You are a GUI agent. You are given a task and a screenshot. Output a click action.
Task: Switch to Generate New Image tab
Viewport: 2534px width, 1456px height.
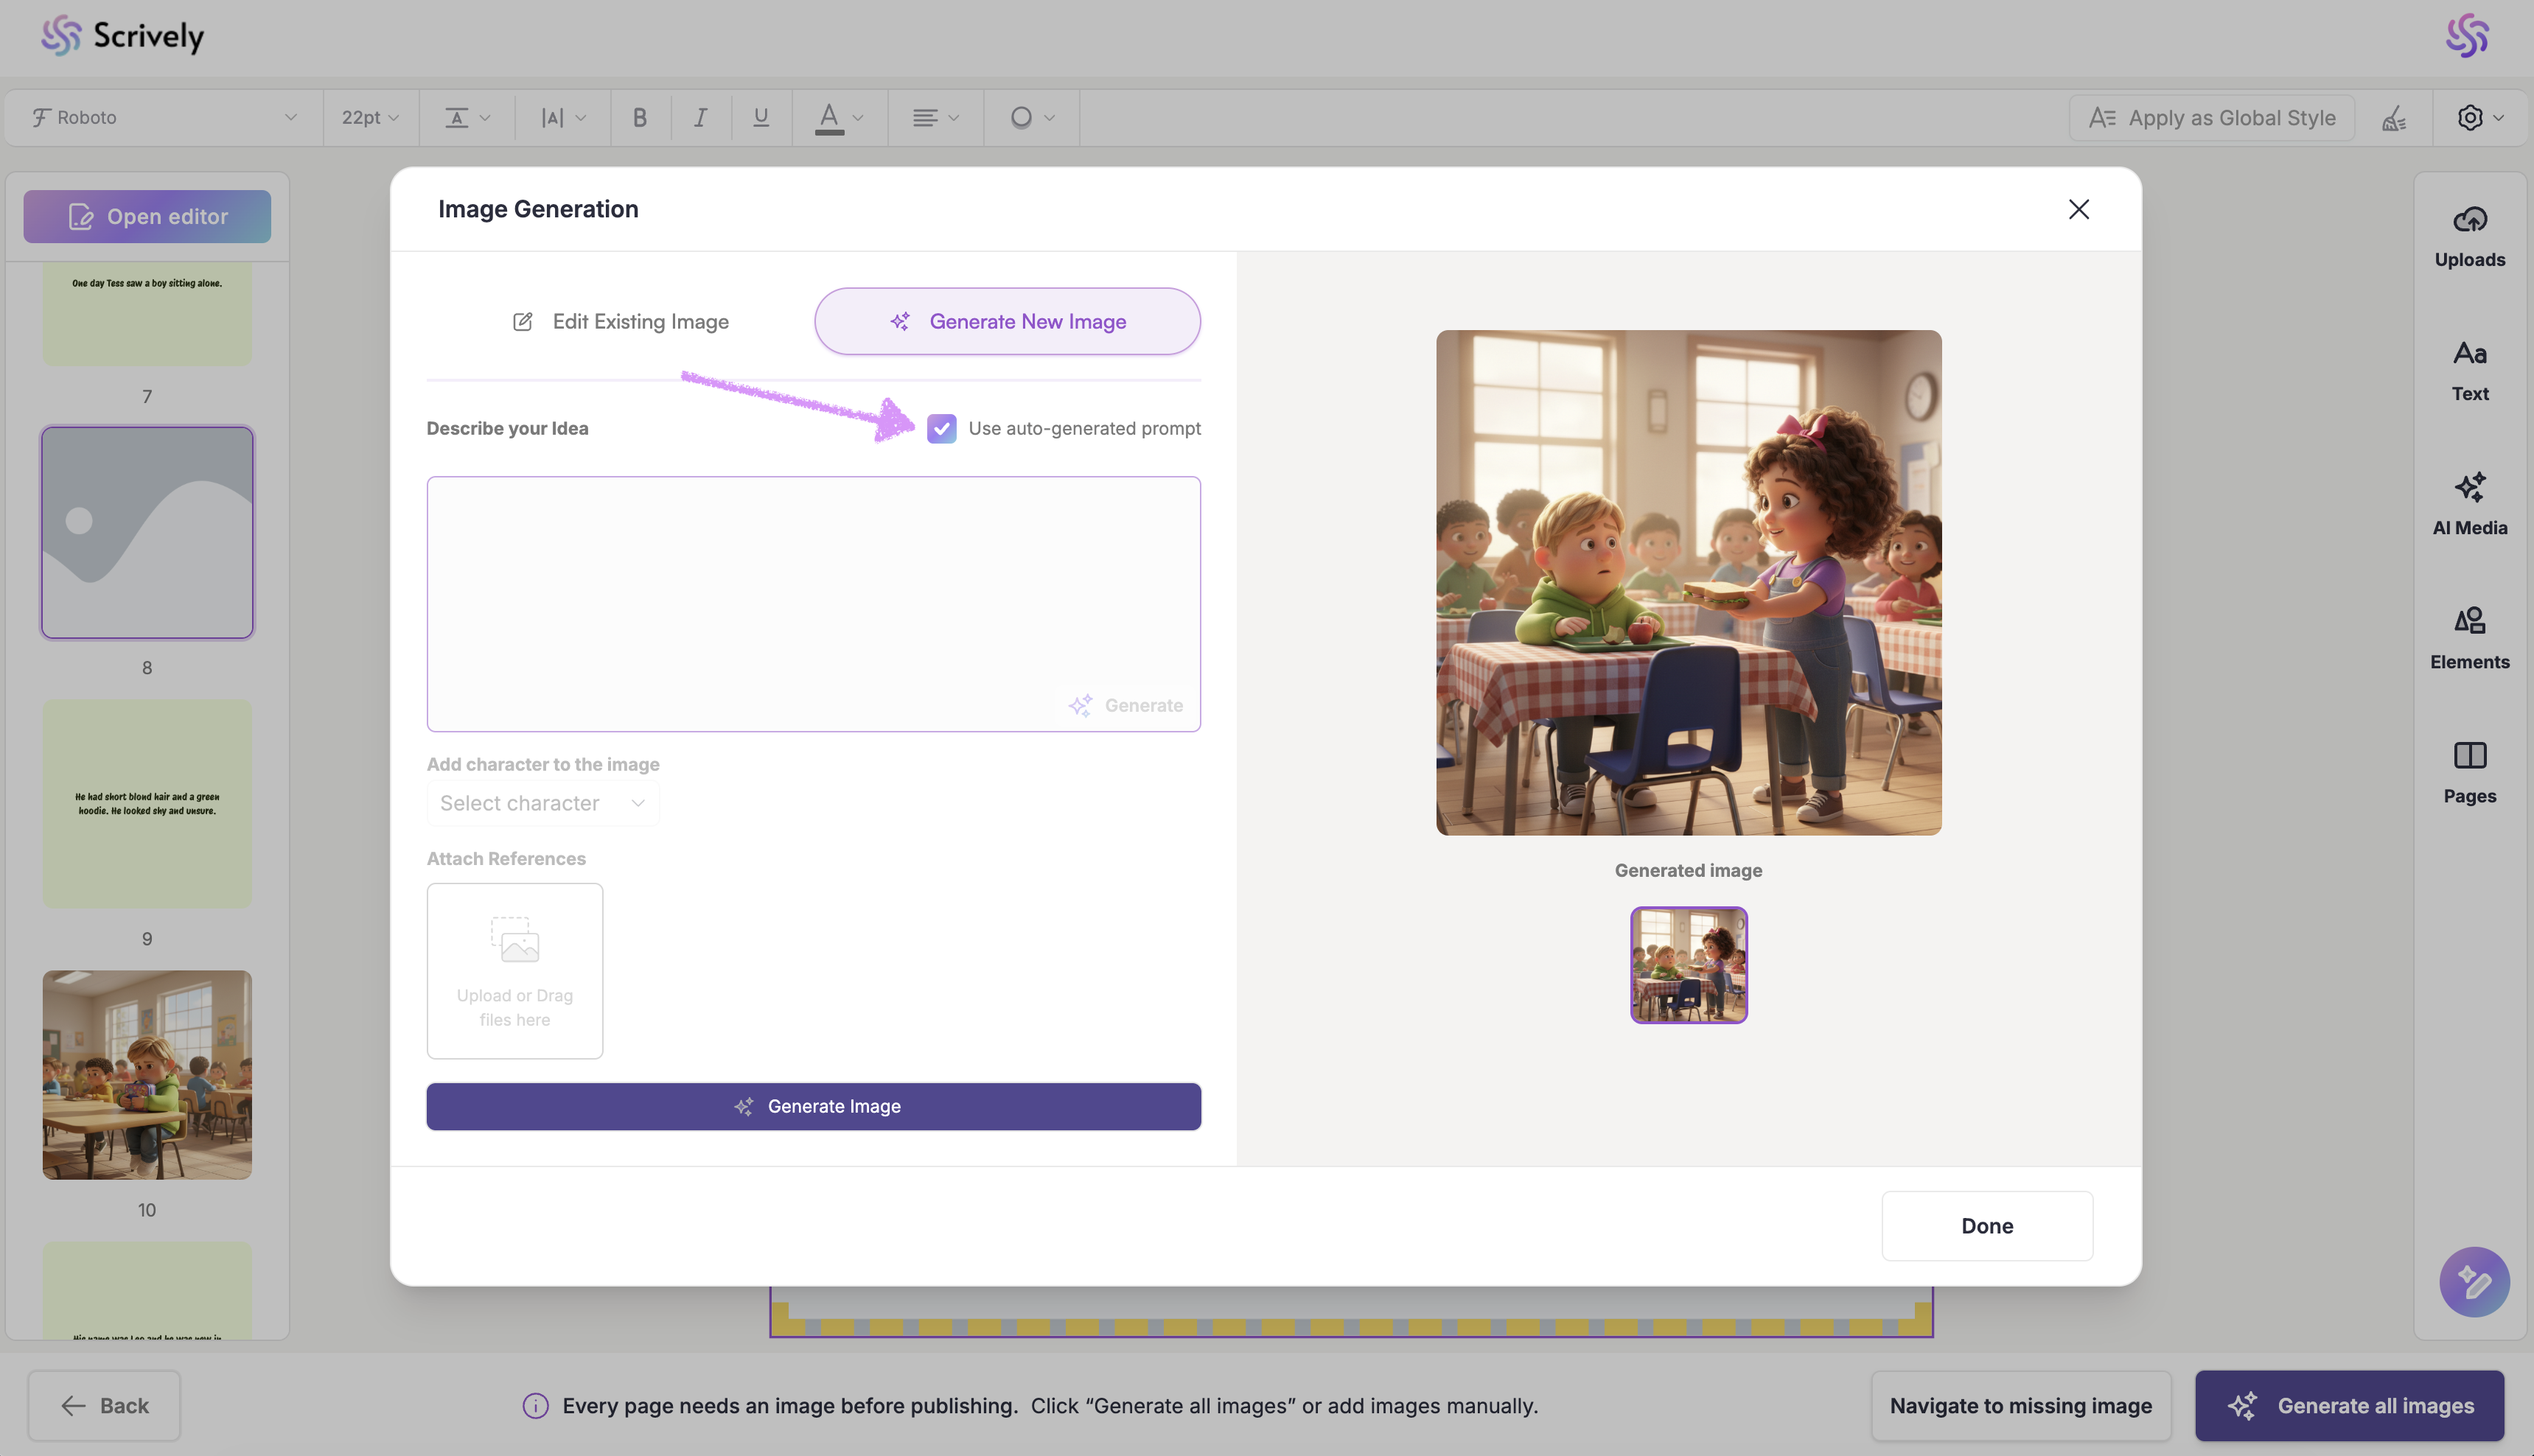point(1007,322)
